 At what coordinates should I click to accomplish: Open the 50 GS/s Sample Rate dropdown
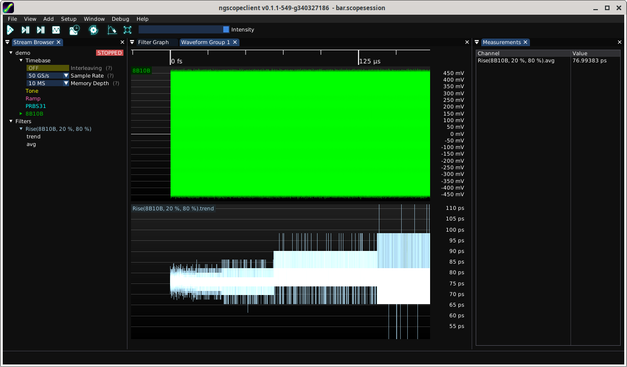tap(48, 76)
